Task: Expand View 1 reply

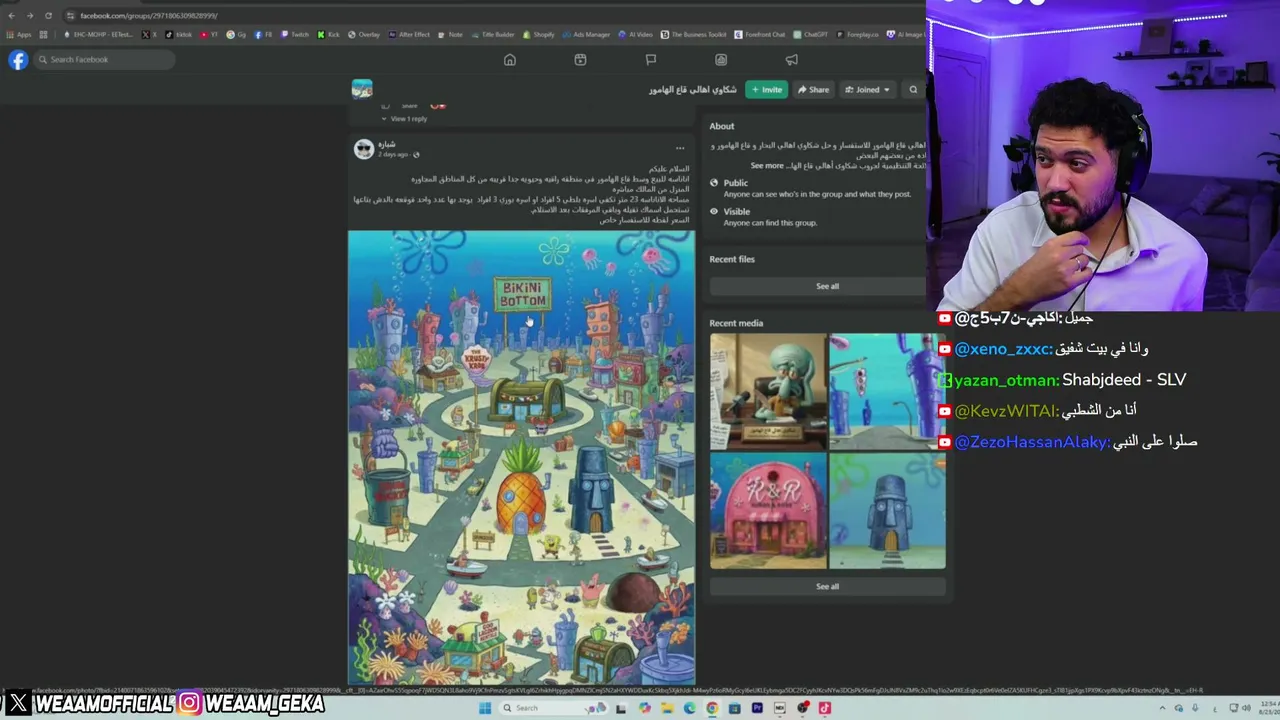Action: pos(404,119)
